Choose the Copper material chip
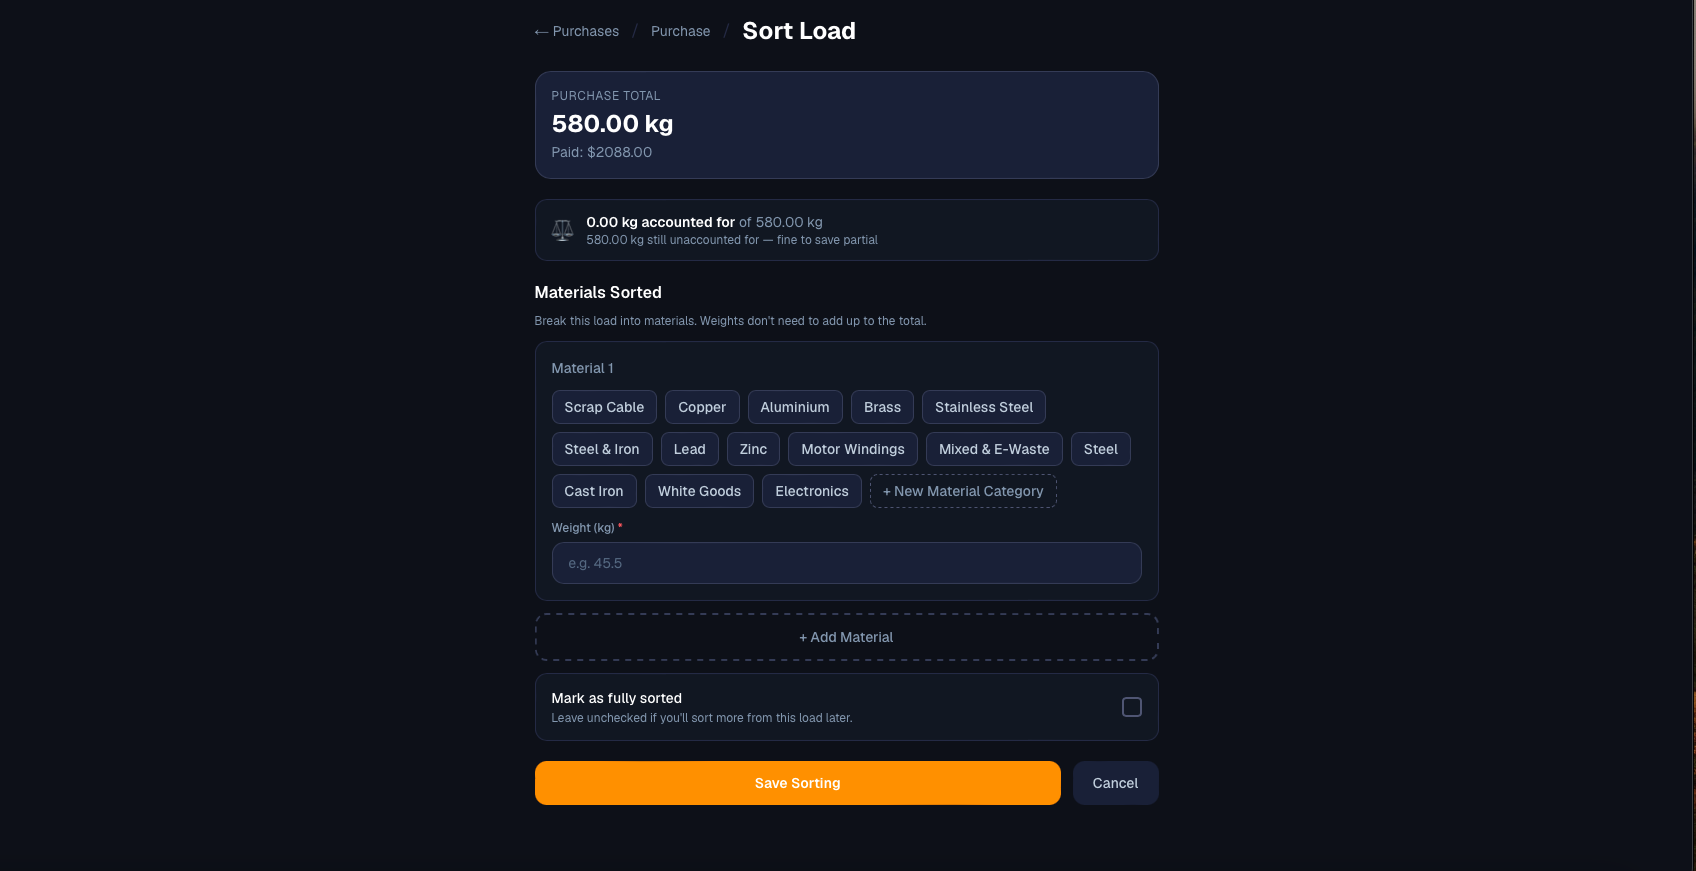The width and height of the screenshot is (1696, 871). pyautogui.click(x=702, y=407)
